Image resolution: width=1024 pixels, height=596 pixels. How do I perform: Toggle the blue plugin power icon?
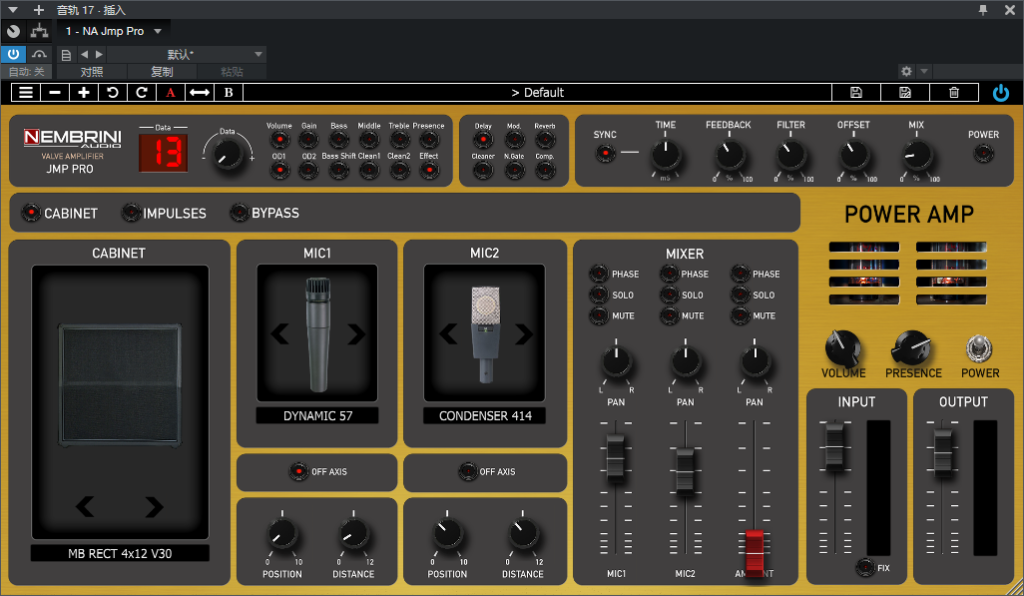pos(1000,93)
